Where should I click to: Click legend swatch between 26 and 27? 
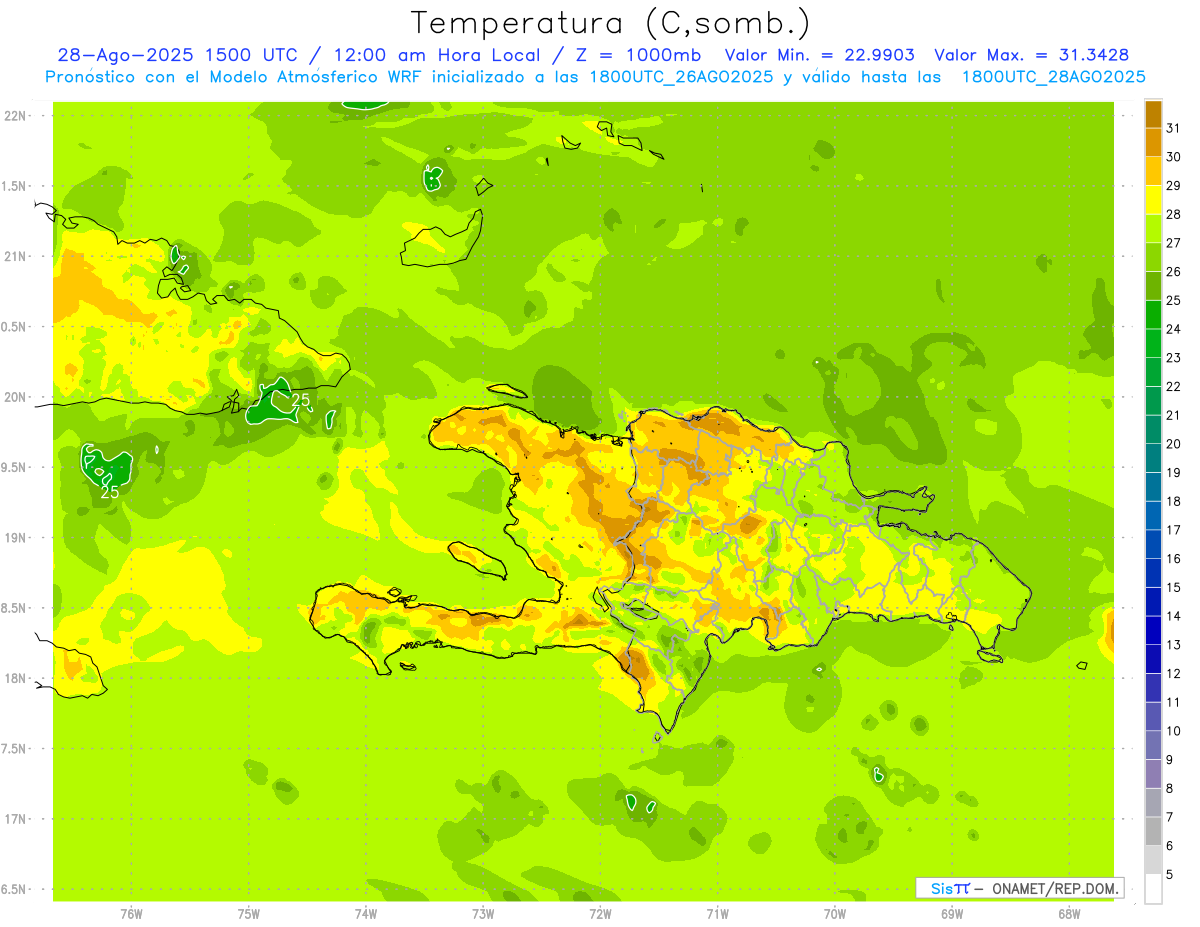click(x=1153, y=257)
